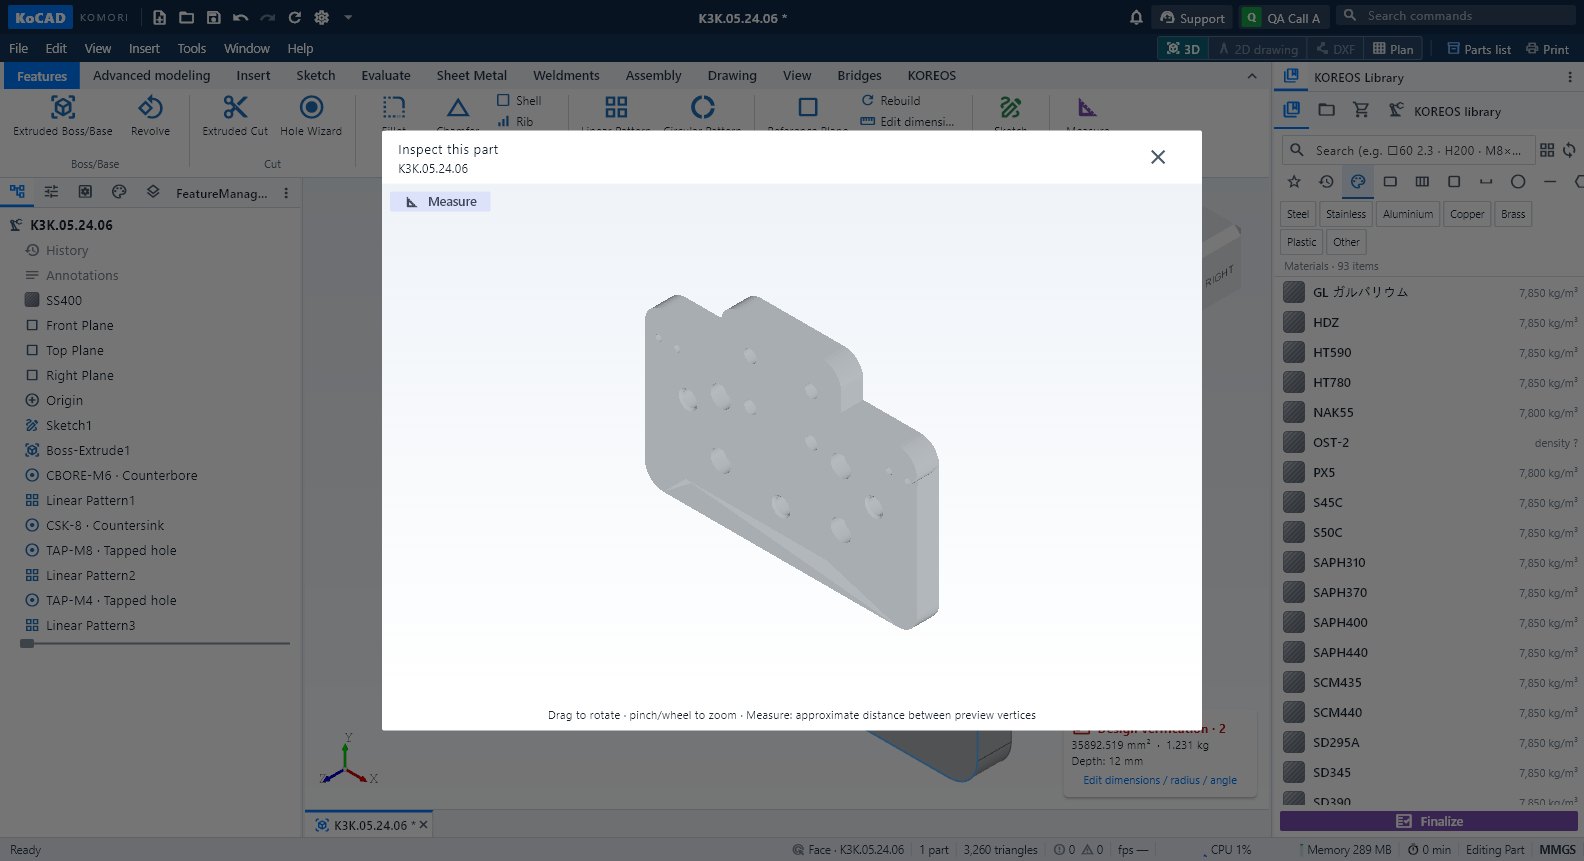This screenshot has width=1584, height=861.
Task: Switch to 3D view mode
Action: pos(1183,49)
